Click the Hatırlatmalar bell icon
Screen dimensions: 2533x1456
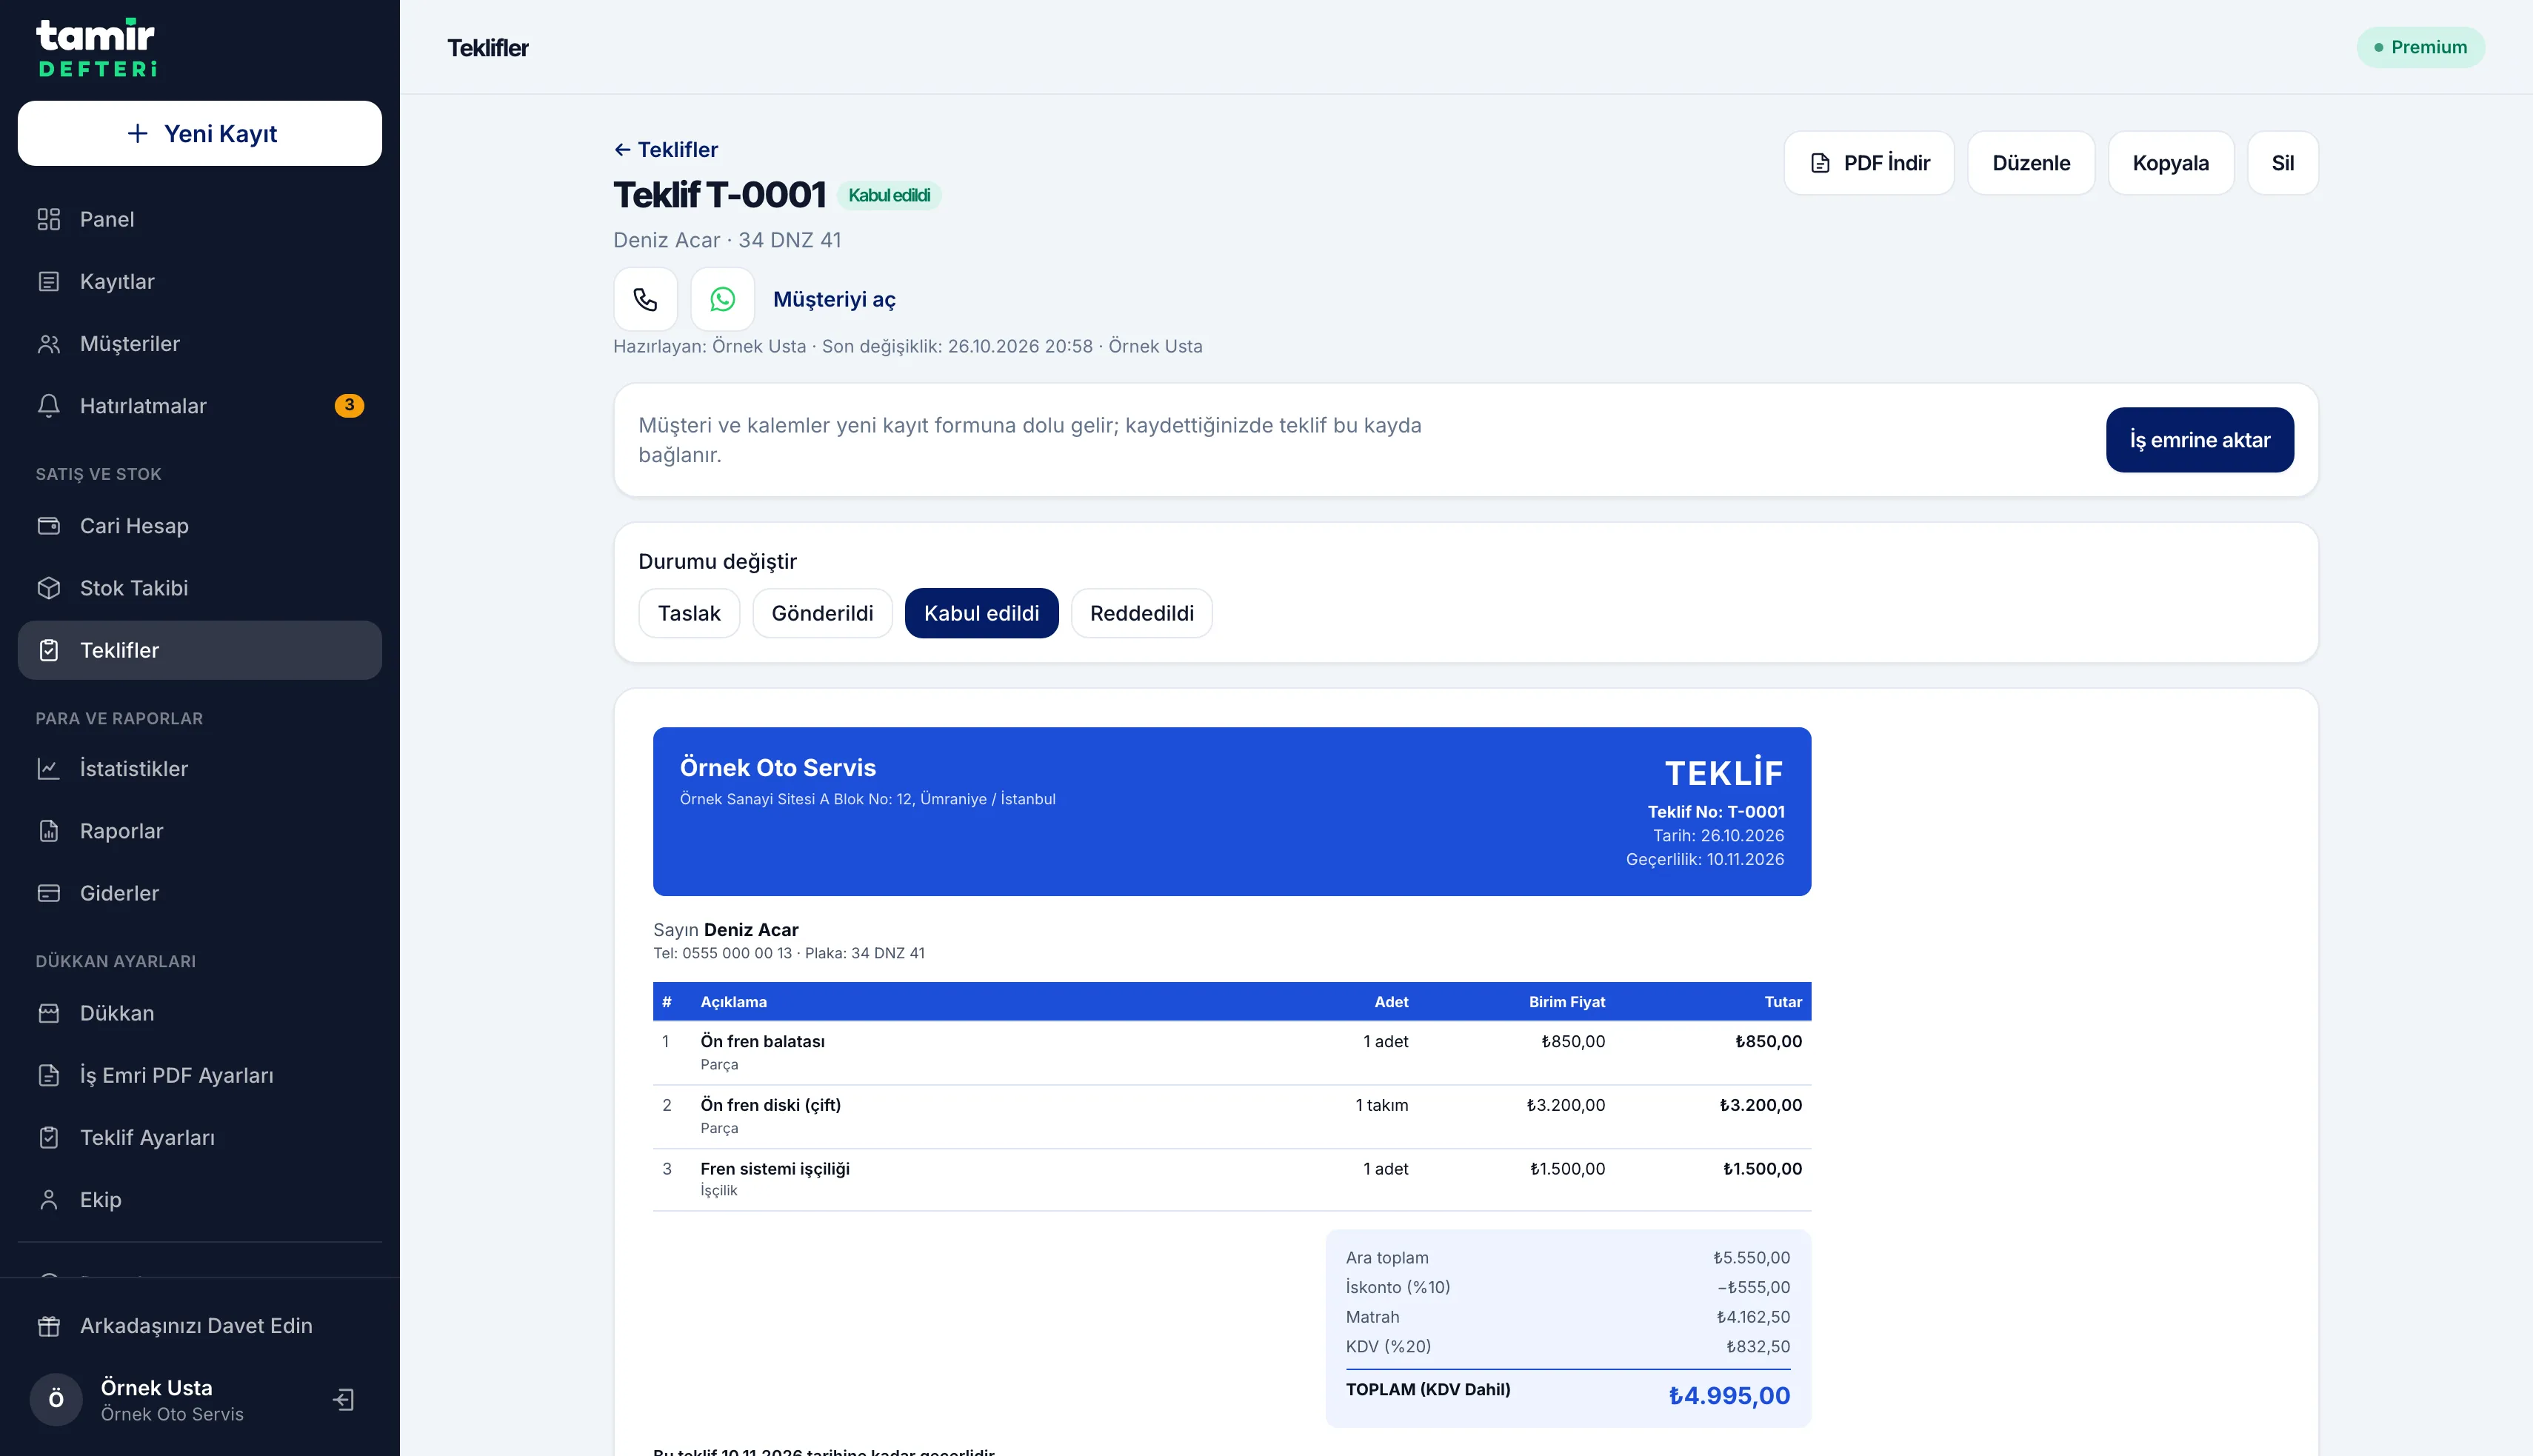[49, 406]
